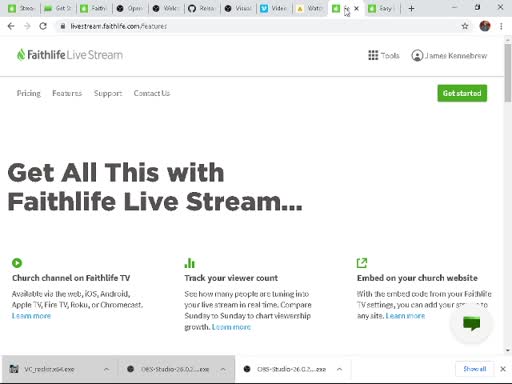Open the Pricing page
512x384 pixels.
[x=29, y=93]
